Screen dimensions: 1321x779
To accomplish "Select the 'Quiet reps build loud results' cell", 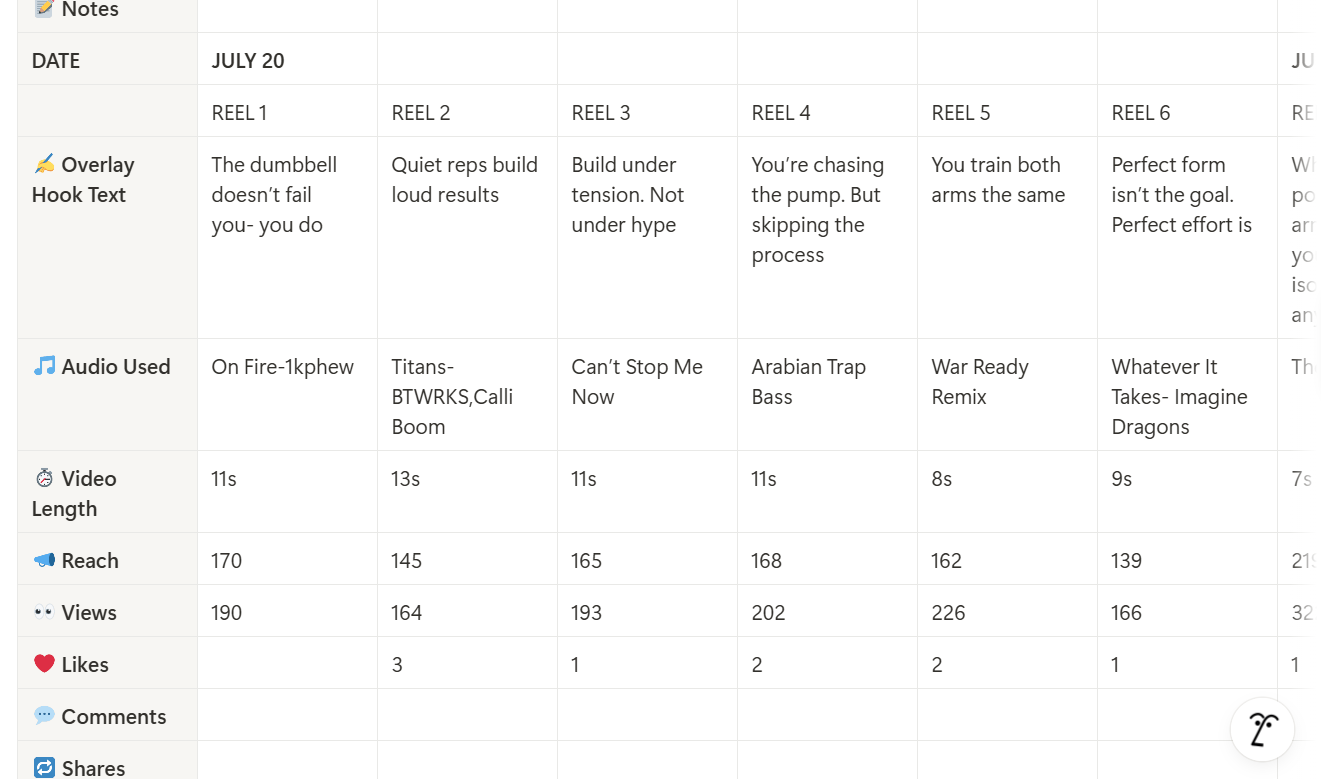I will coord(465,180).
